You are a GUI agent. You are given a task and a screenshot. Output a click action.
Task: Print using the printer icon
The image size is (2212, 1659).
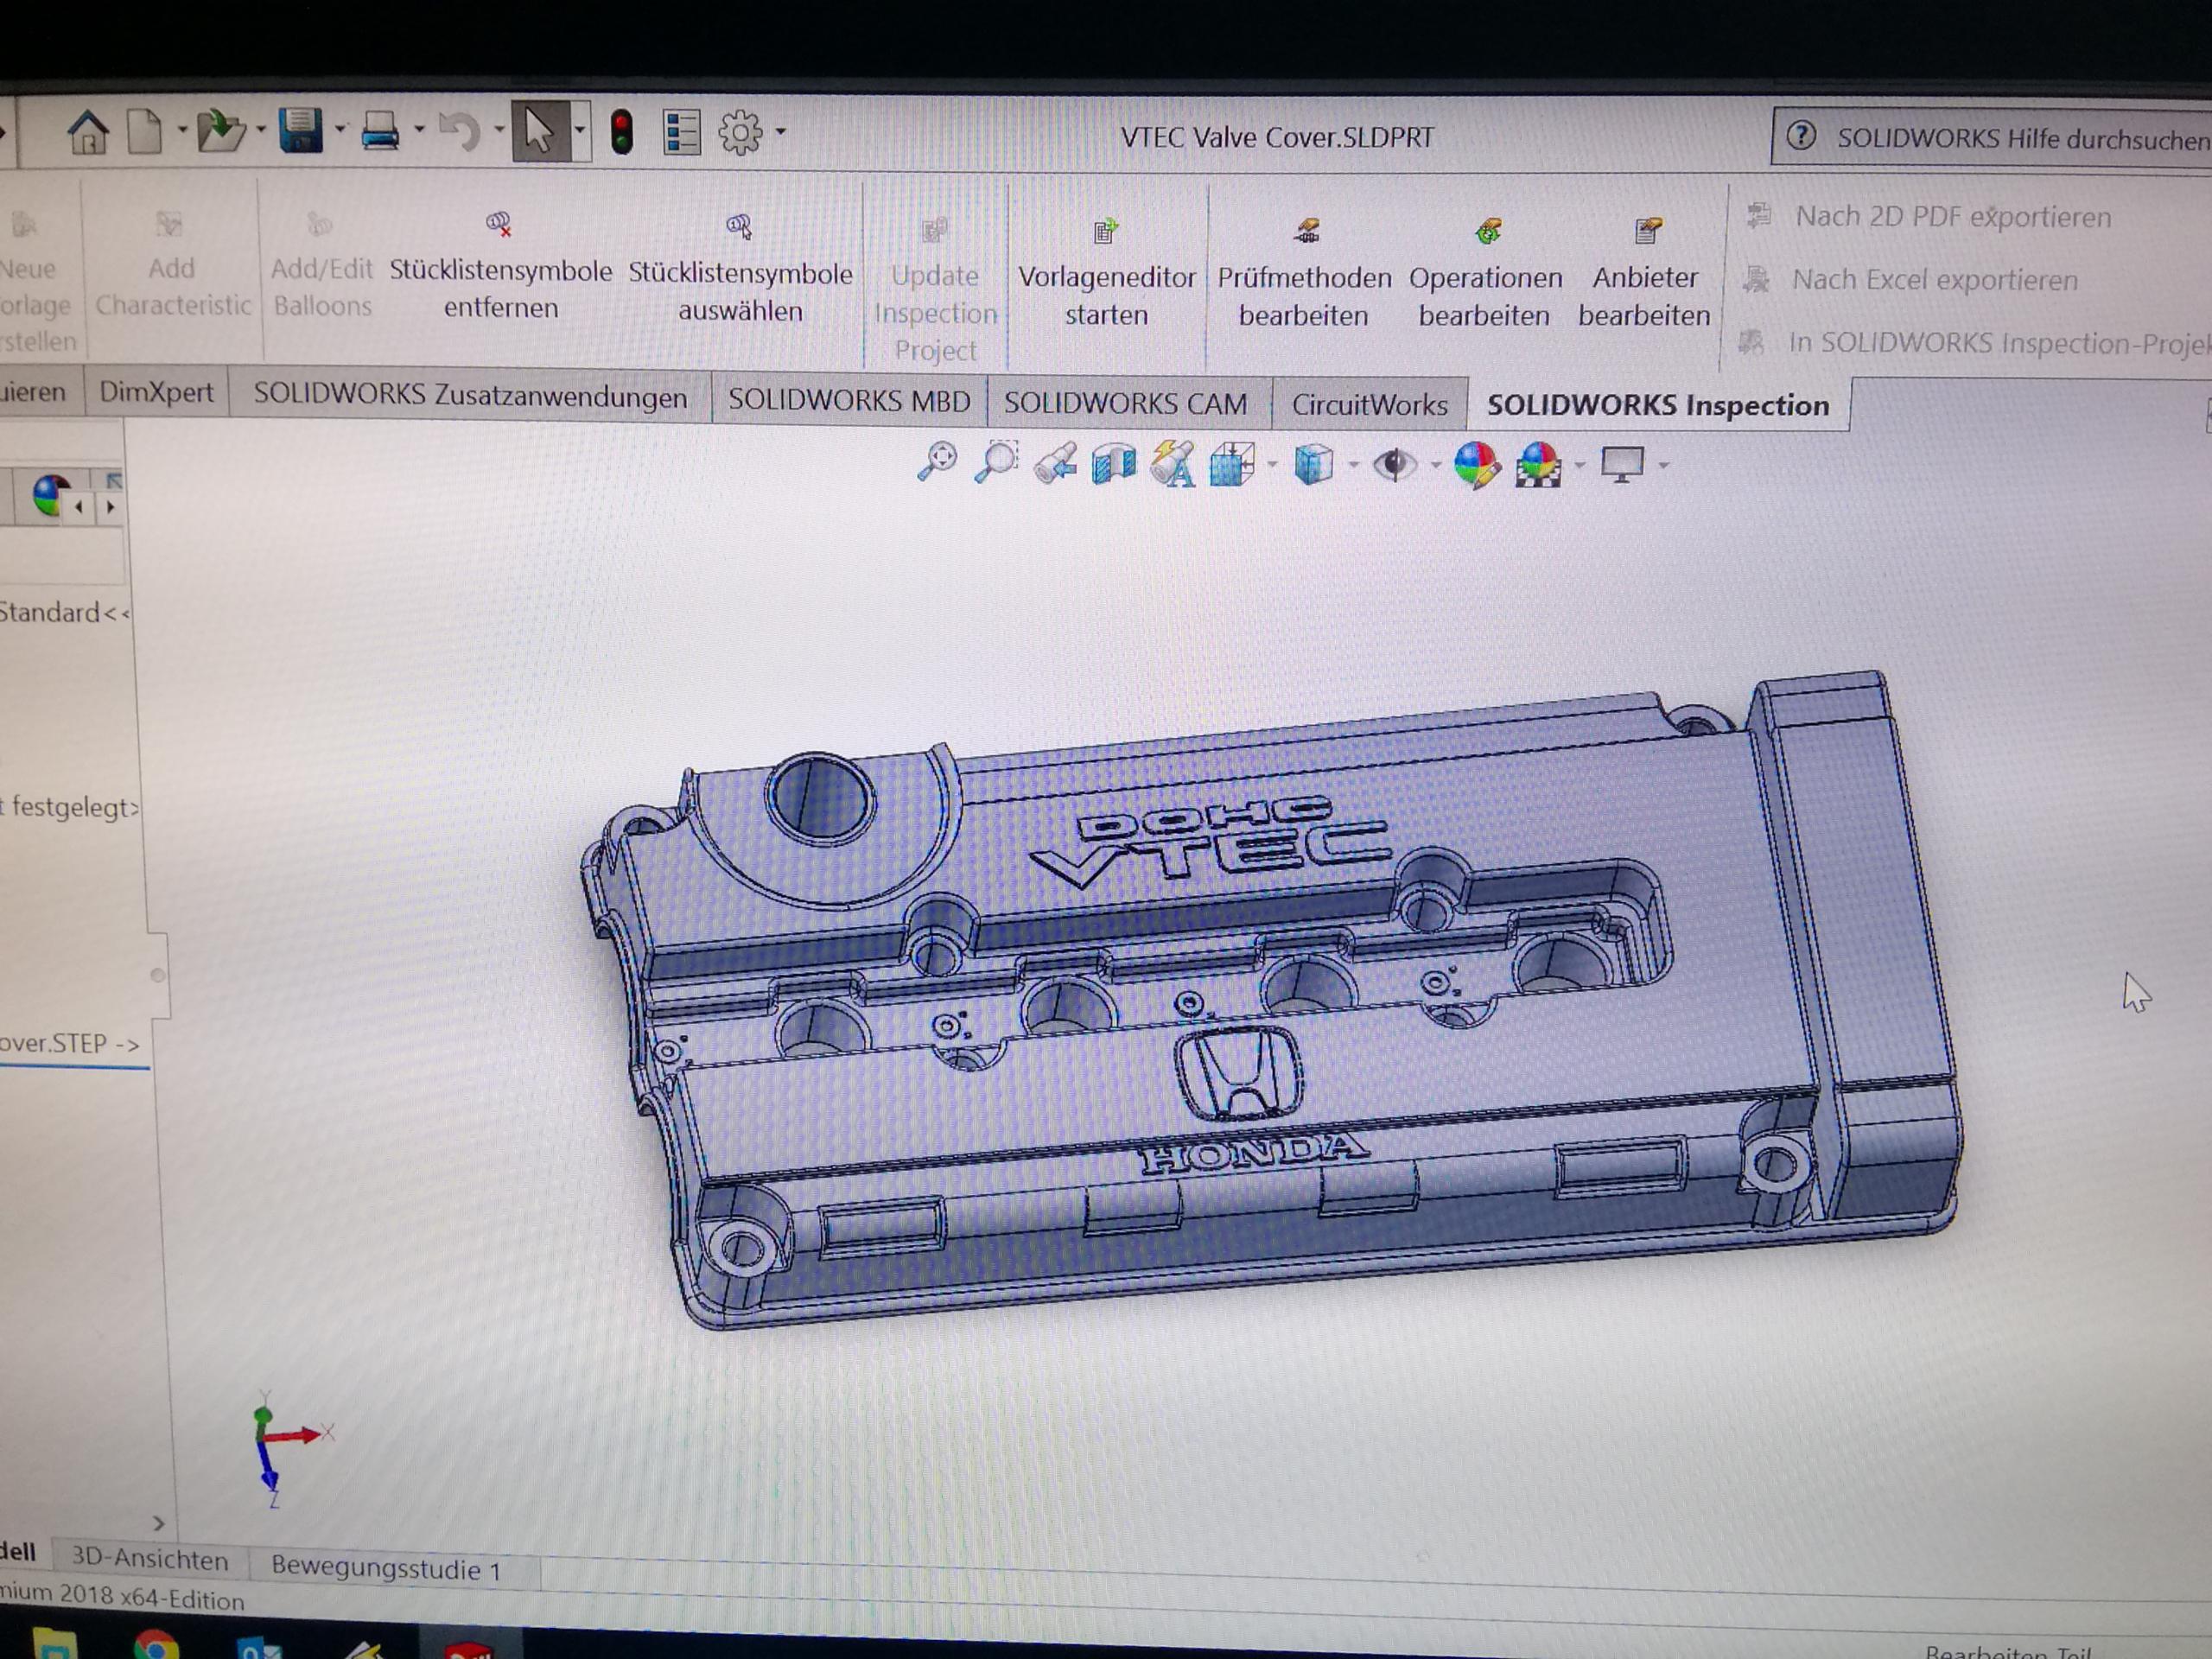coord(380,131)
